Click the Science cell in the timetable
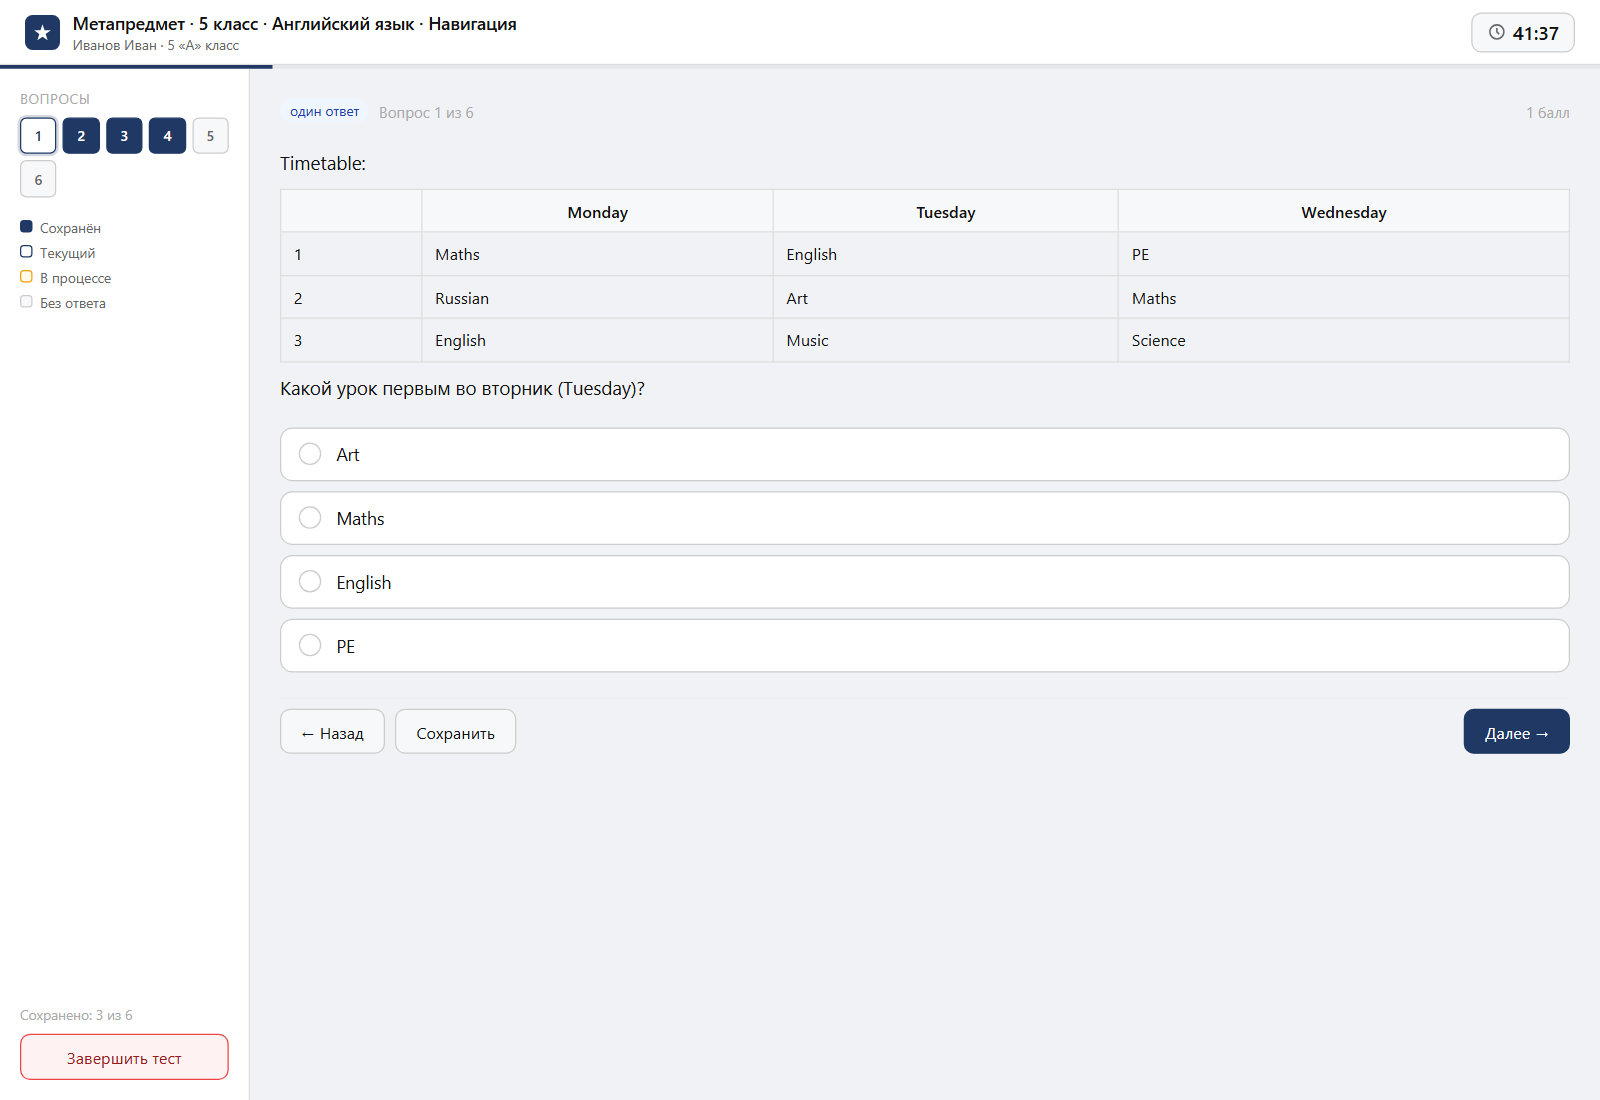This screenshot has width=1600, height=1100. click(1343, 340)
